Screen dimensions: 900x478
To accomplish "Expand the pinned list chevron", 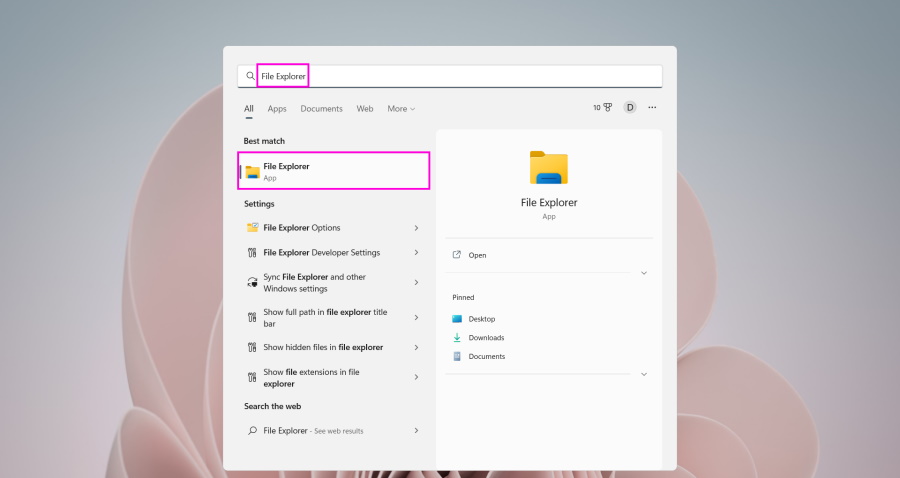I will click(x=643, y=374).
